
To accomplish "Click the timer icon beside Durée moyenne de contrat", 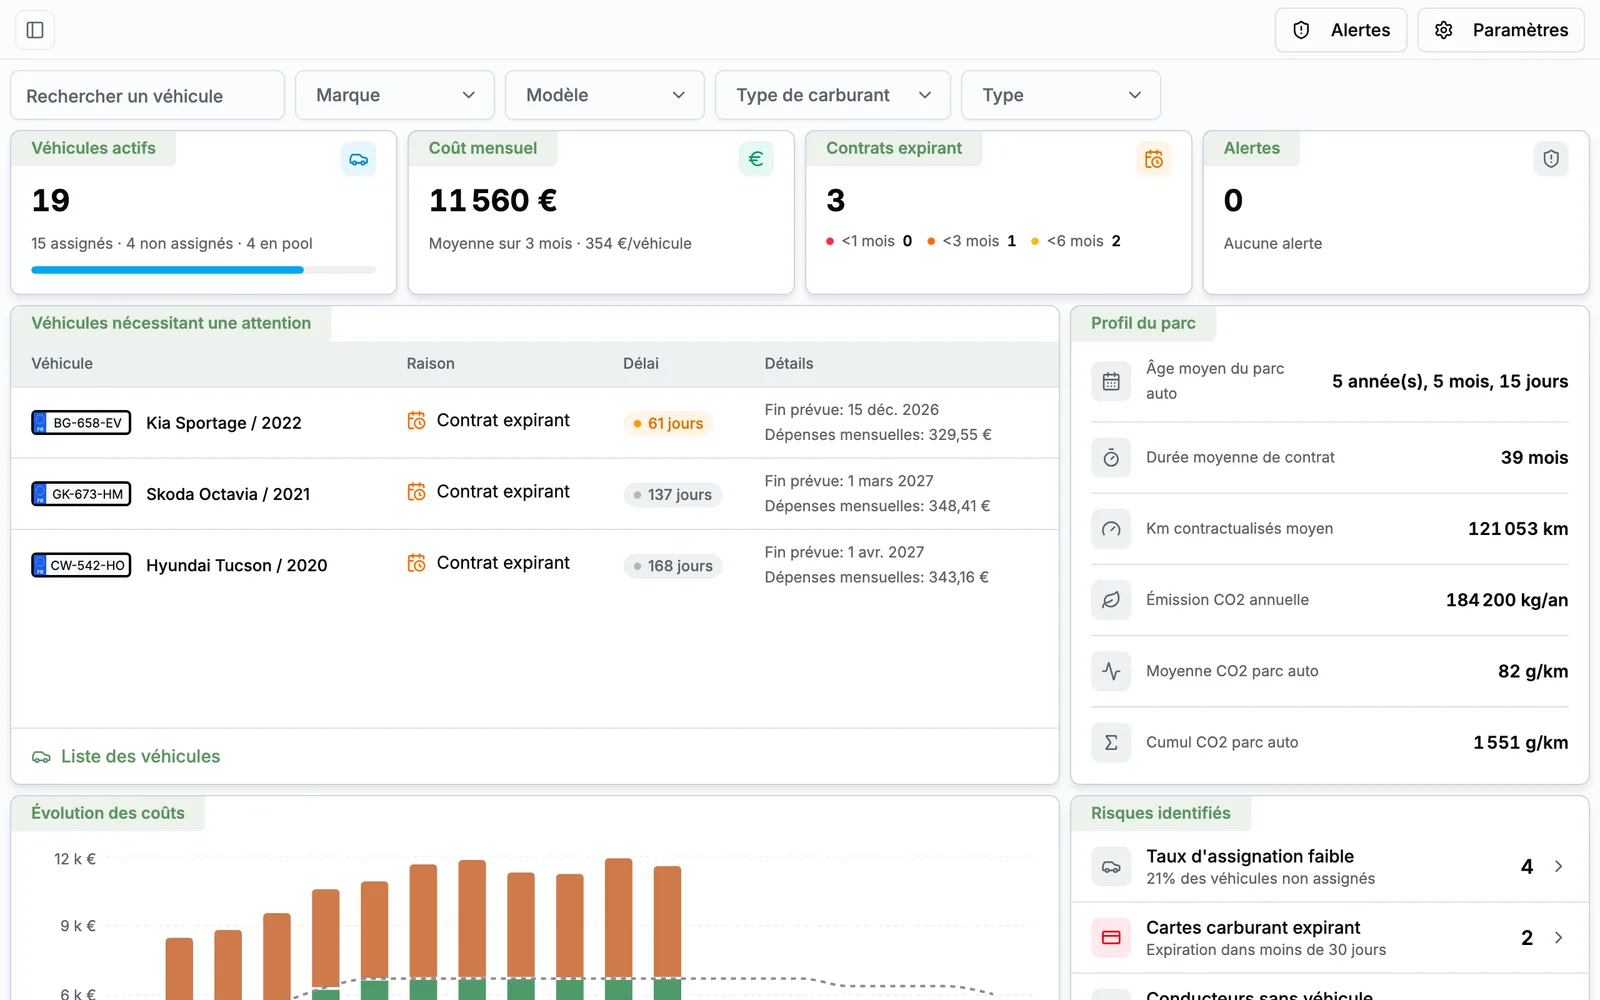I will pyautogui.click(x=1111, y=458).
